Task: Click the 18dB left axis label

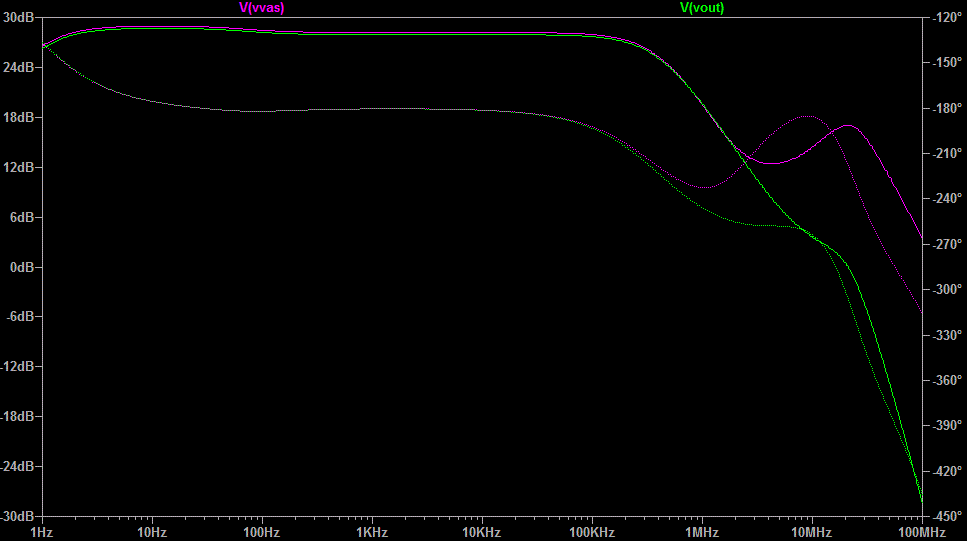Action: tap(19, 117)
